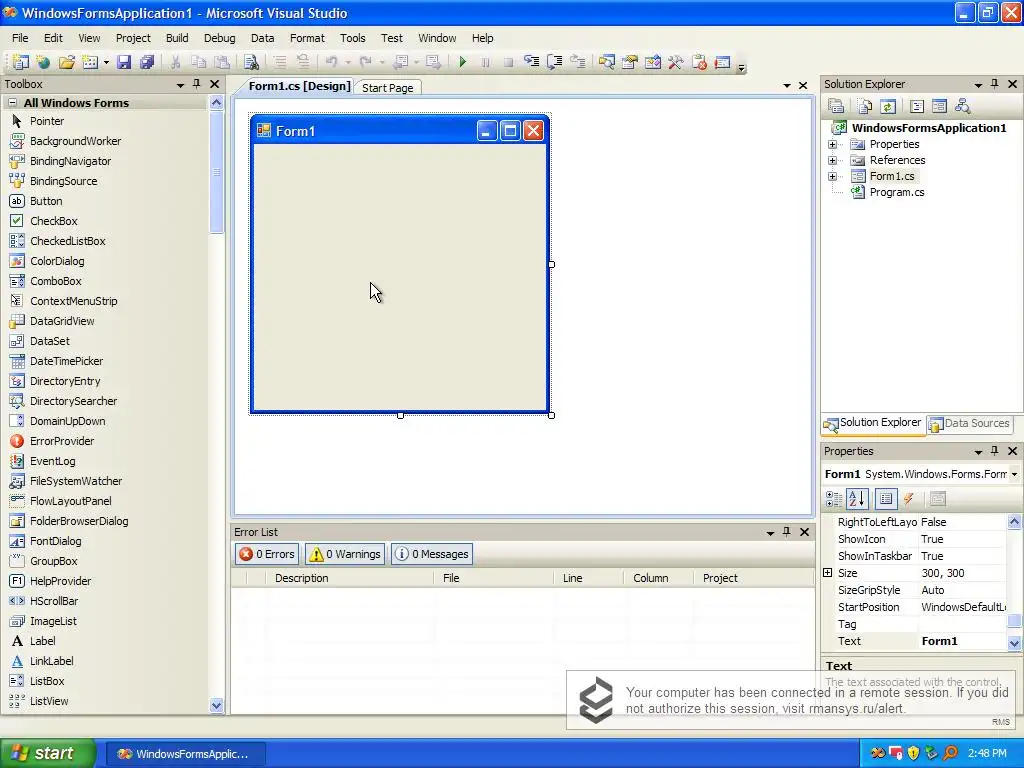
Task: Sort error list by Project column header
Action: pyautogui.click(x=754, y=578)
